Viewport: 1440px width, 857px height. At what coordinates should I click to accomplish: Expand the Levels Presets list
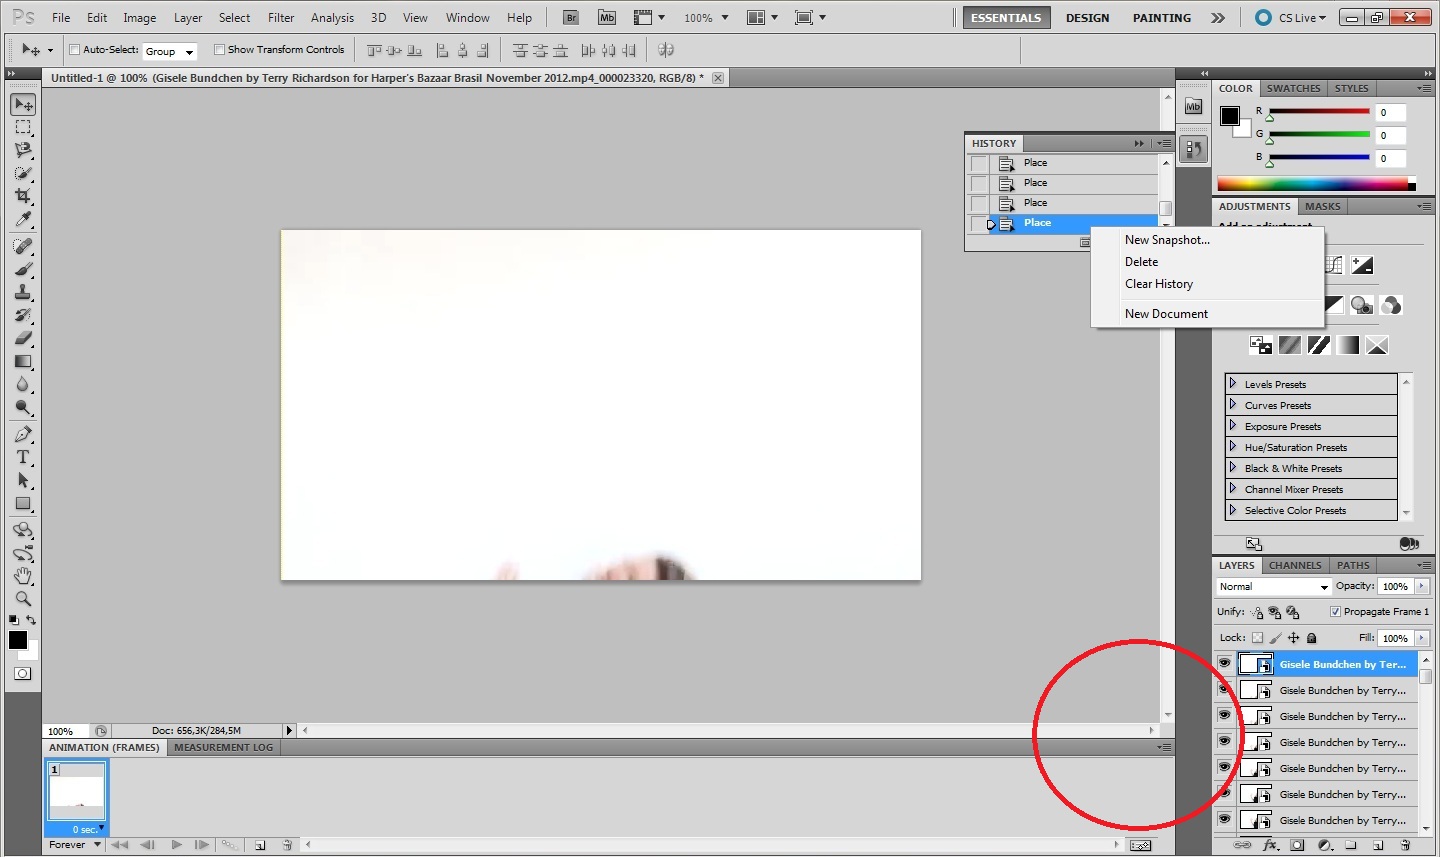(x=1233, y=384)
